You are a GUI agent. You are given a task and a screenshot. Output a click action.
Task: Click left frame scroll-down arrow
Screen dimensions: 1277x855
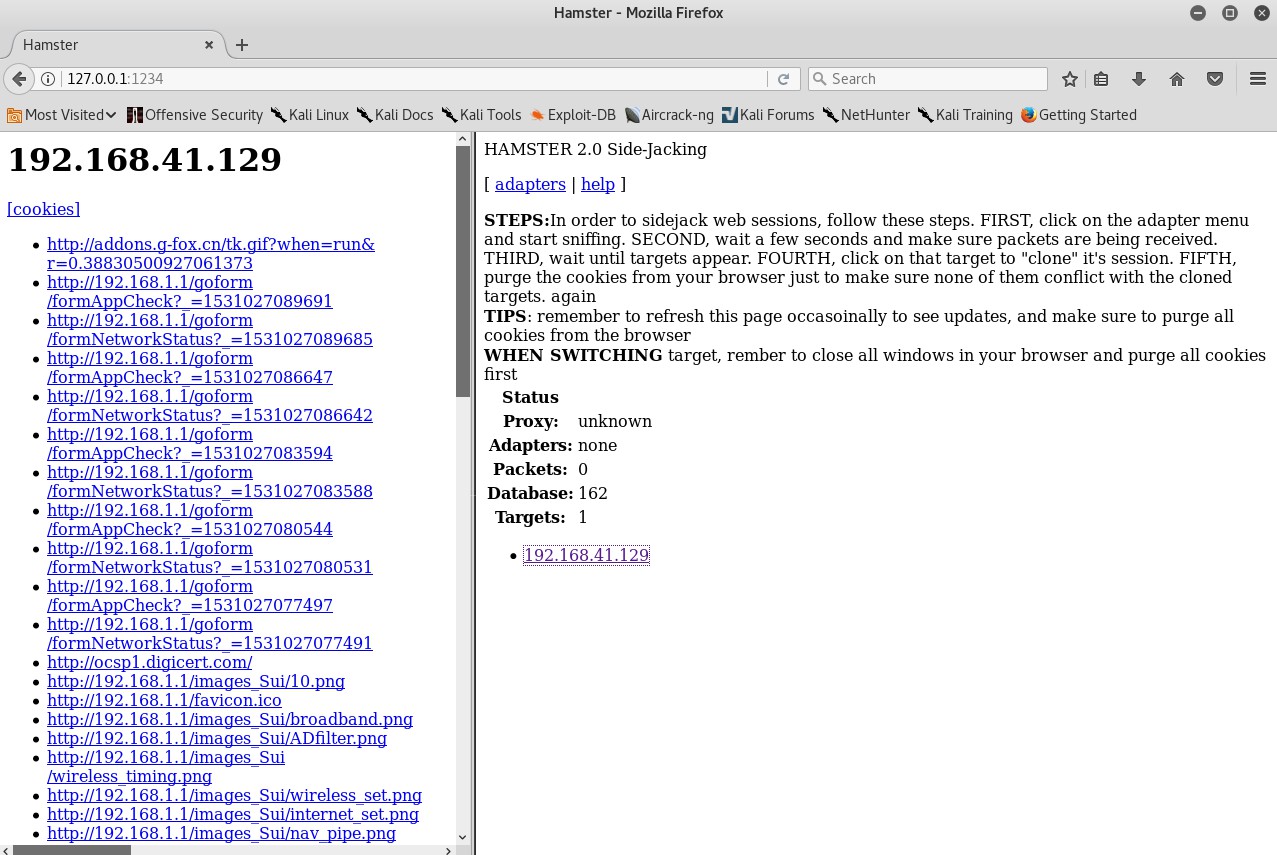(463, 837)
